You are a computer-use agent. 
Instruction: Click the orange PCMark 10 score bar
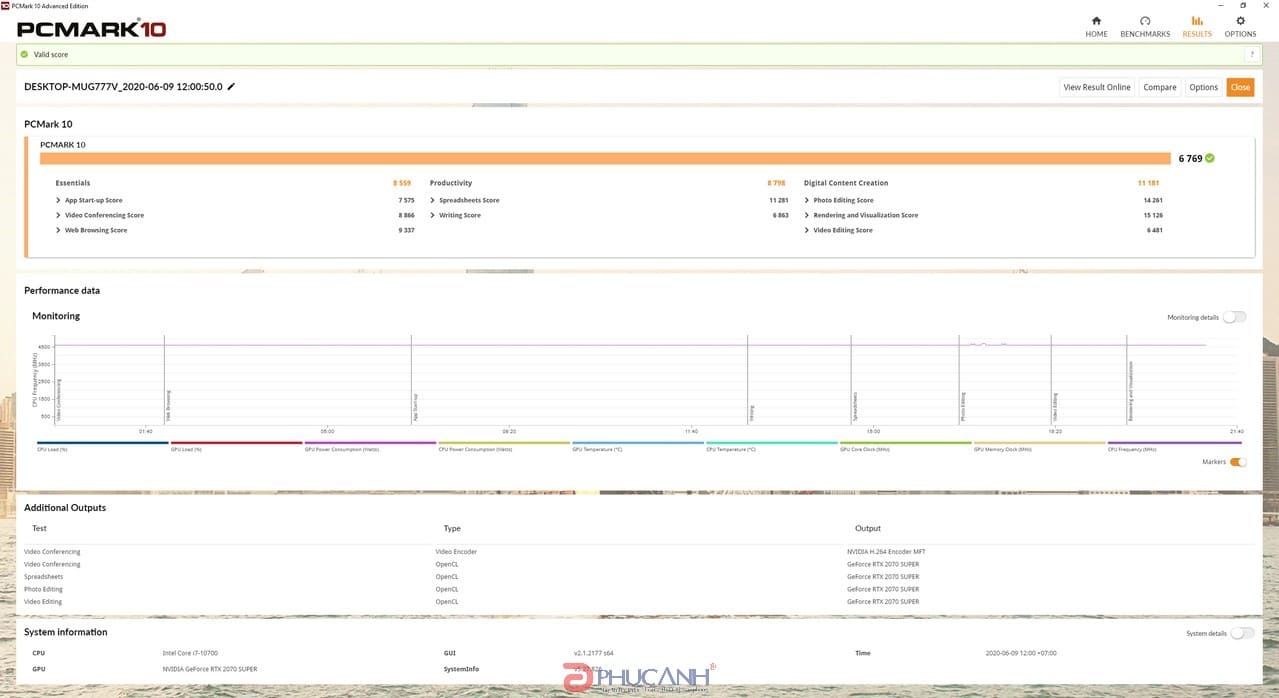pos(605,158)
